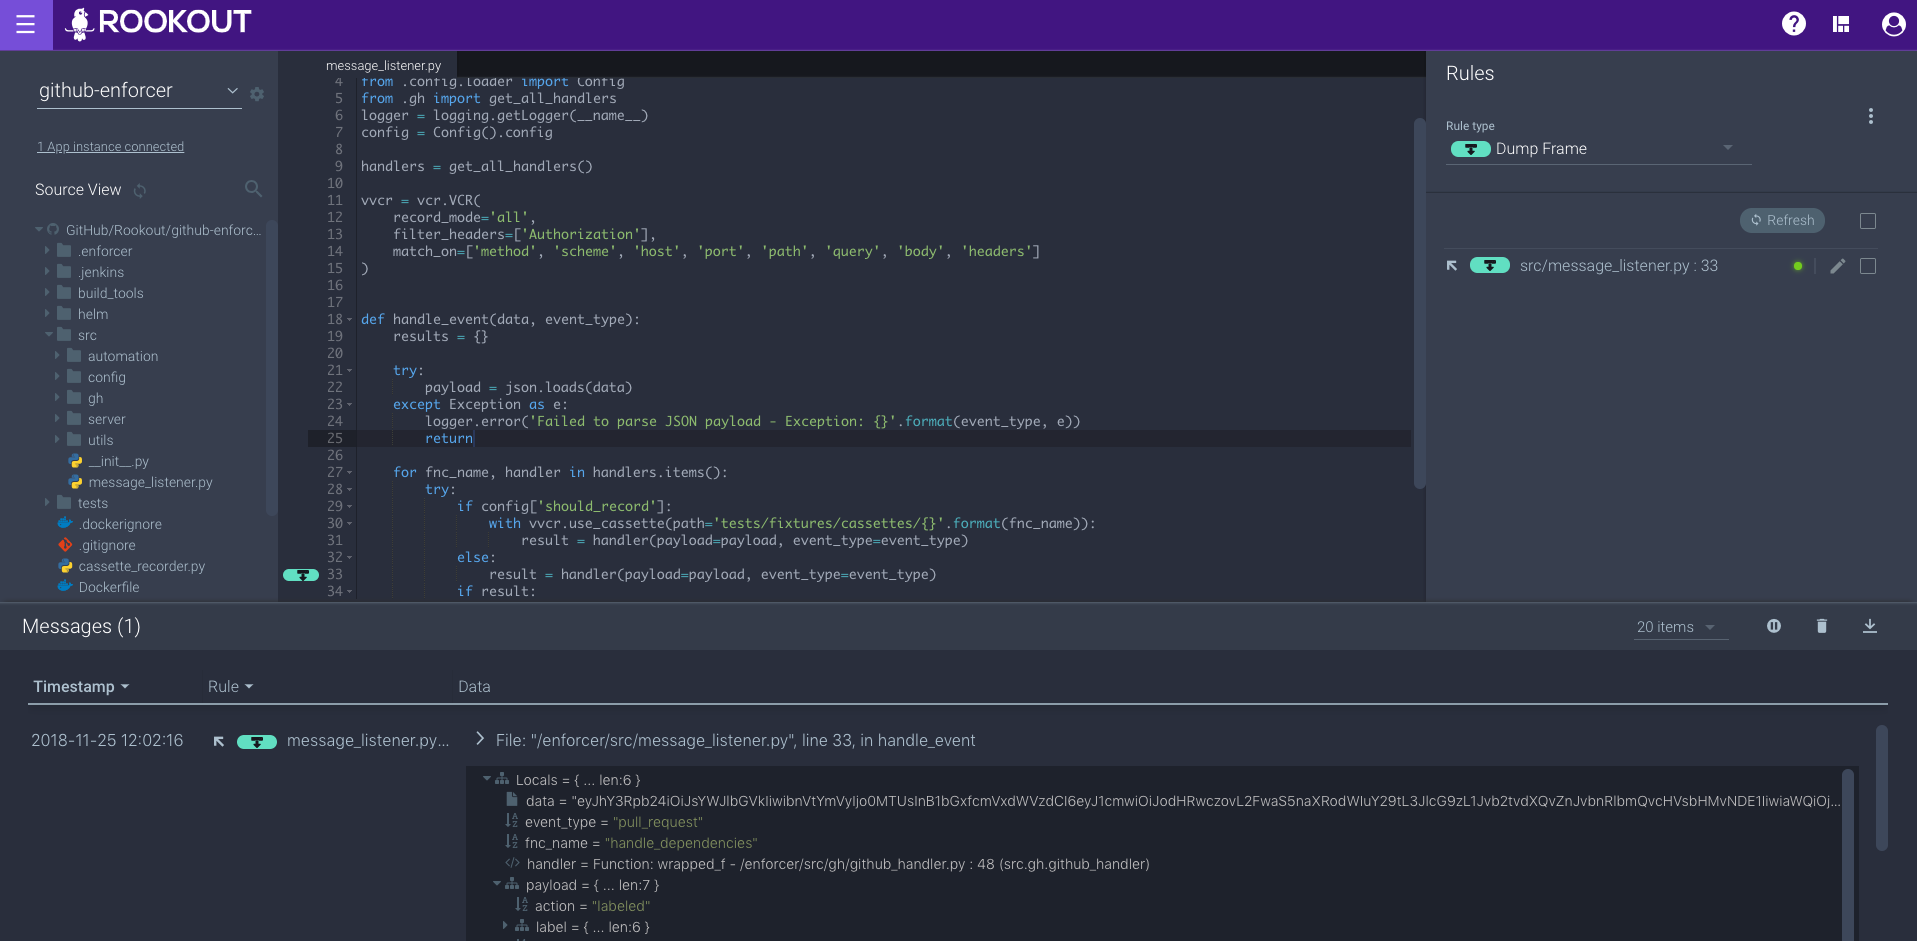This screenshot has height=941, width=1917.
Task: Open the hamburger navigation menu
Action: coord(26,24)
